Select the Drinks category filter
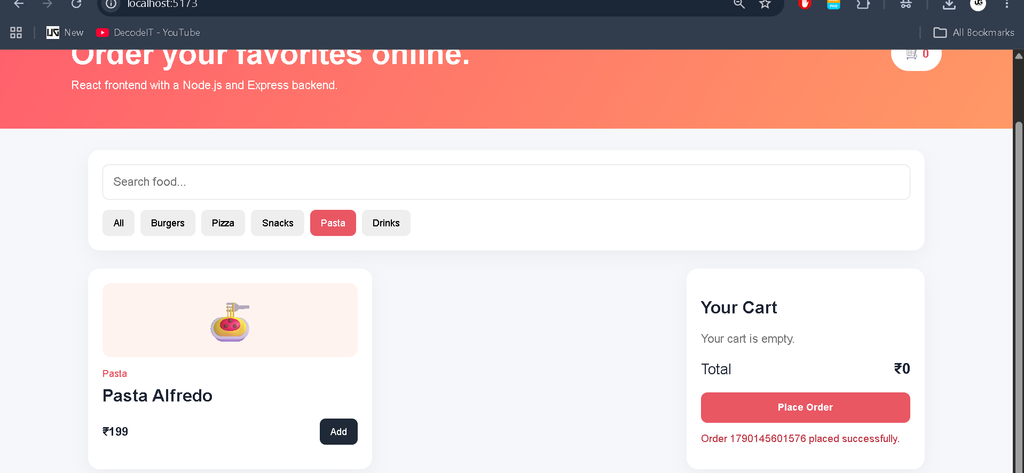The image size is (1024, 473). (x=386, y=223)
